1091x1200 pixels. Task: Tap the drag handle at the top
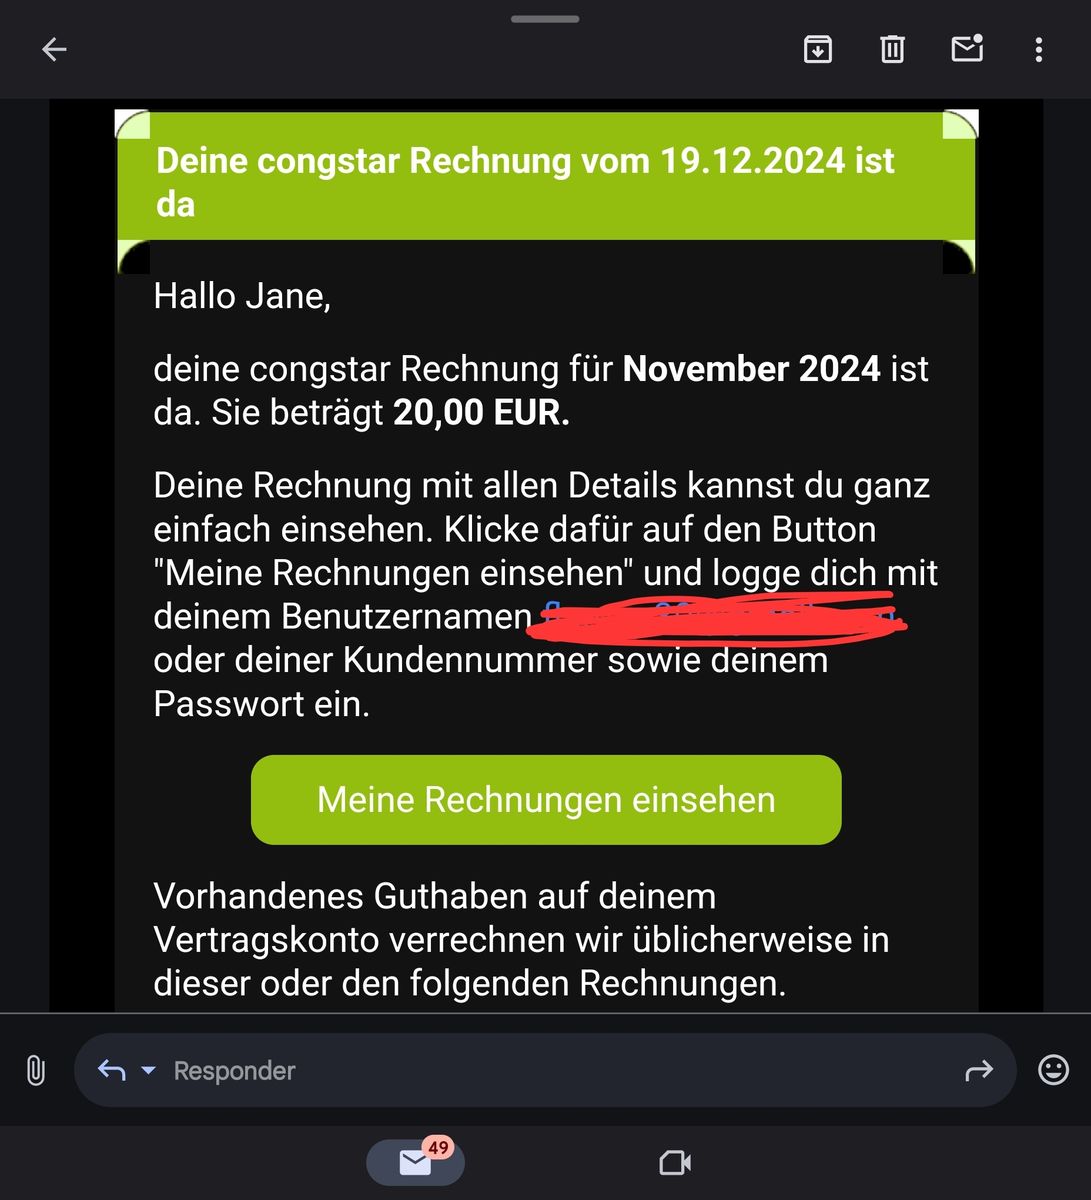[x=545, y=19]
